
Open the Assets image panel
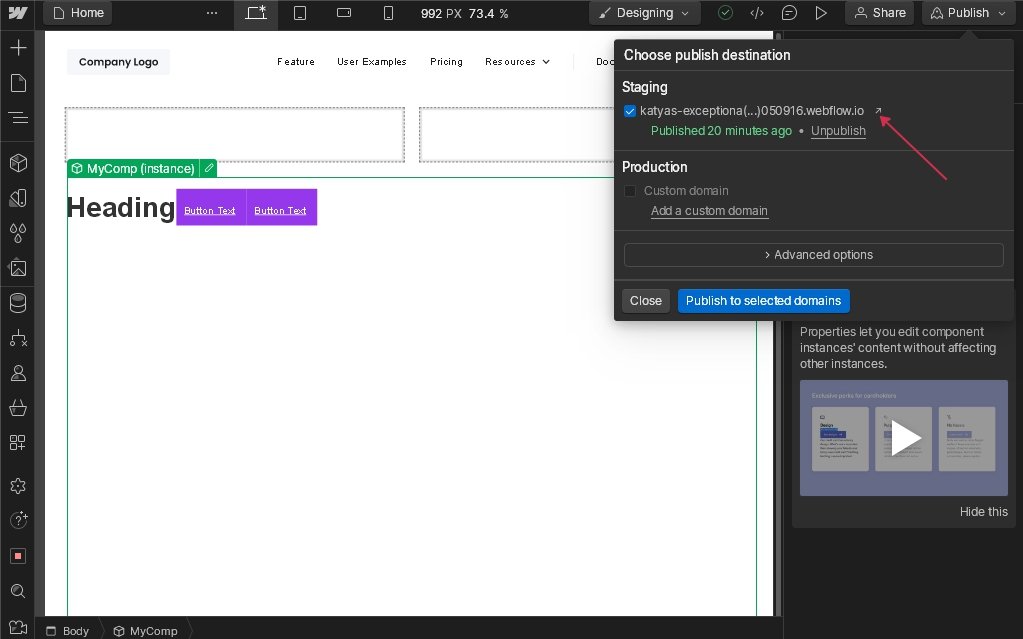coord(18,268)
